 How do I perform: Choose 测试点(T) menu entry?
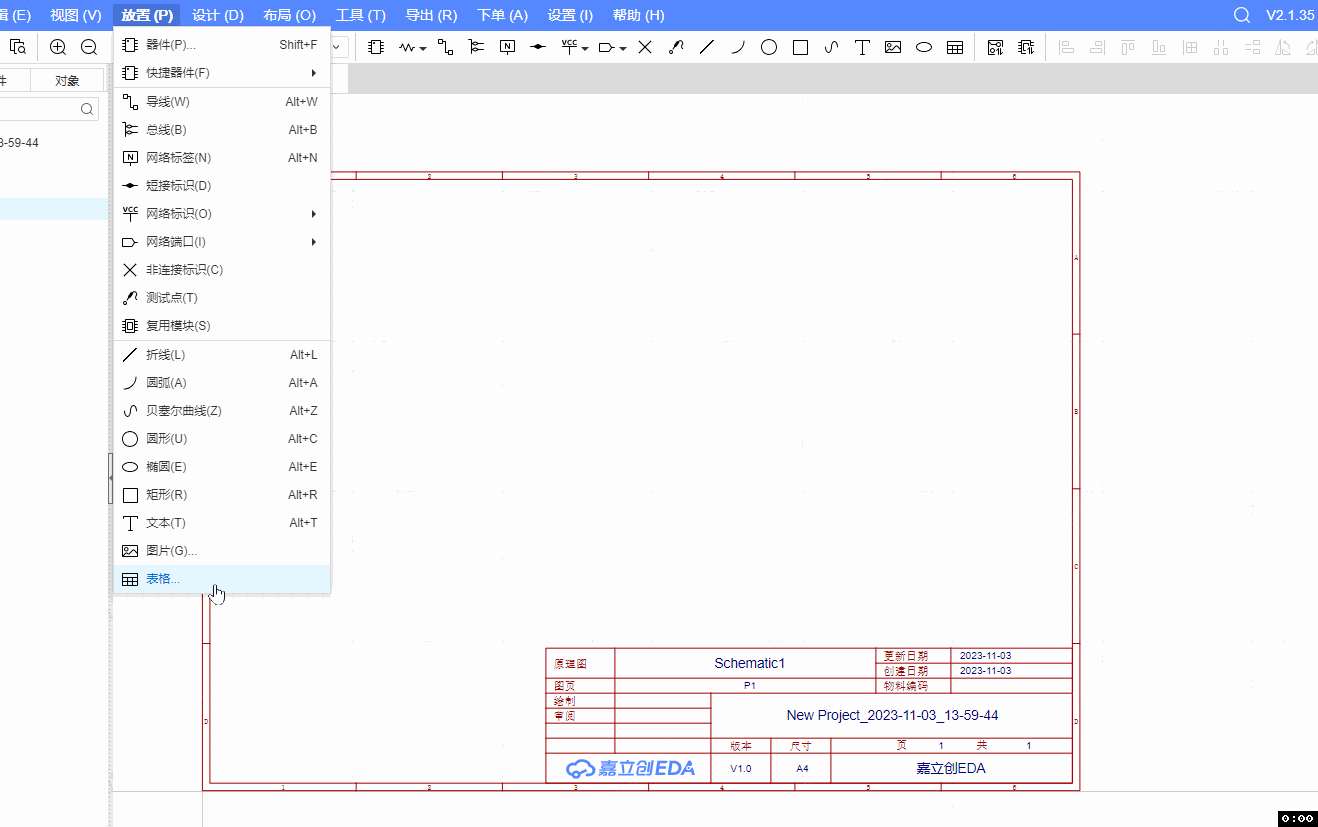pyautogui.click(x=222, y=298)
